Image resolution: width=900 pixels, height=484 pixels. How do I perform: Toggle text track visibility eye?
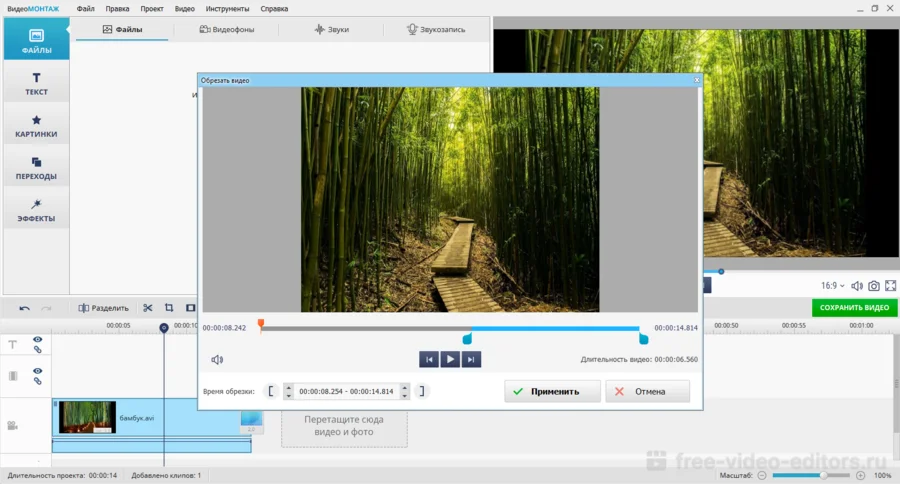tap(37, 339)
